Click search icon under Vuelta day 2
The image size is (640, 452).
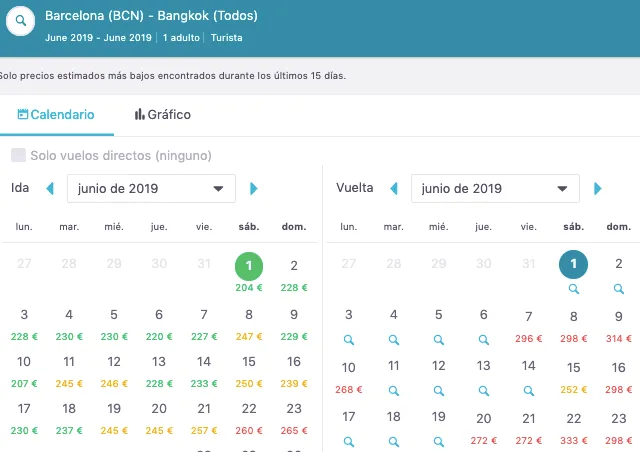click(x=619, y=289)
